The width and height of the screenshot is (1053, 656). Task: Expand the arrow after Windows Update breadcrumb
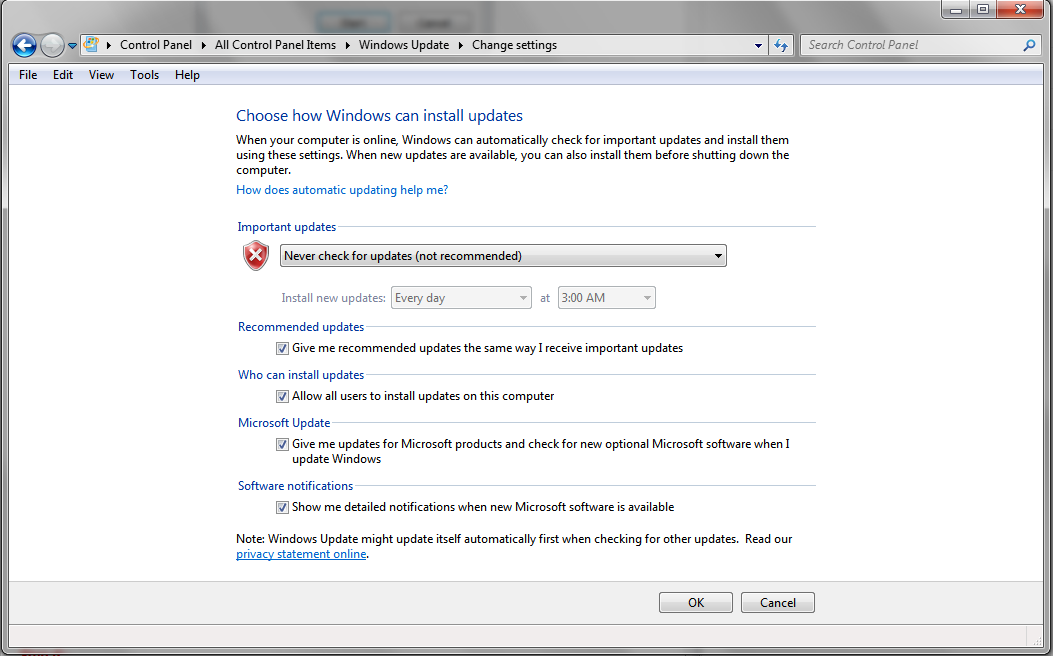[x=461, y=45]
